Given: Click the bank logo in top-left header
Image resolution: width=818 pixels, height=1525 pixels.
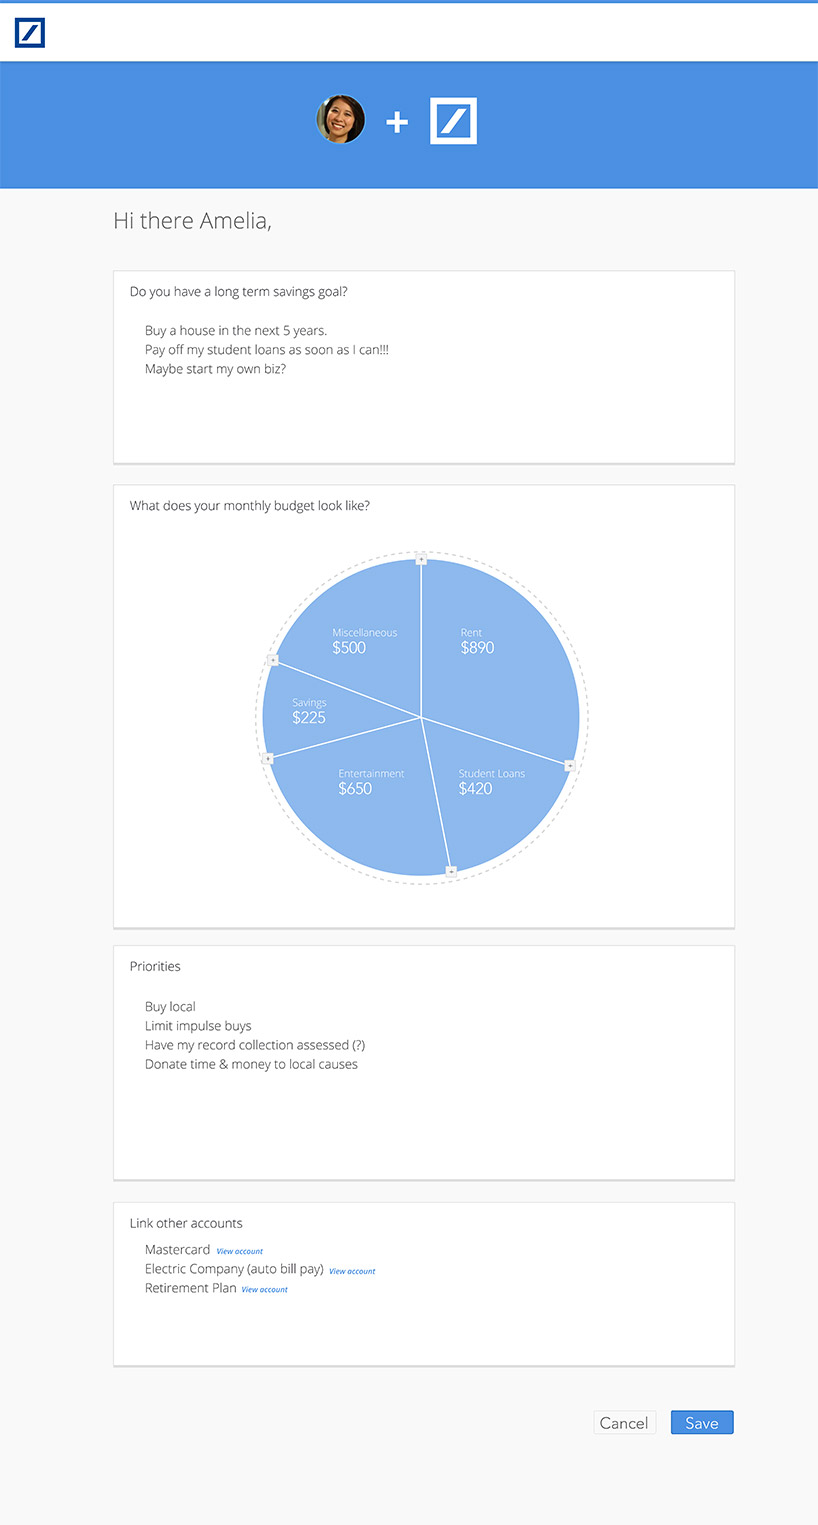Looking at the screenshot, I should [x=30, y=32].
